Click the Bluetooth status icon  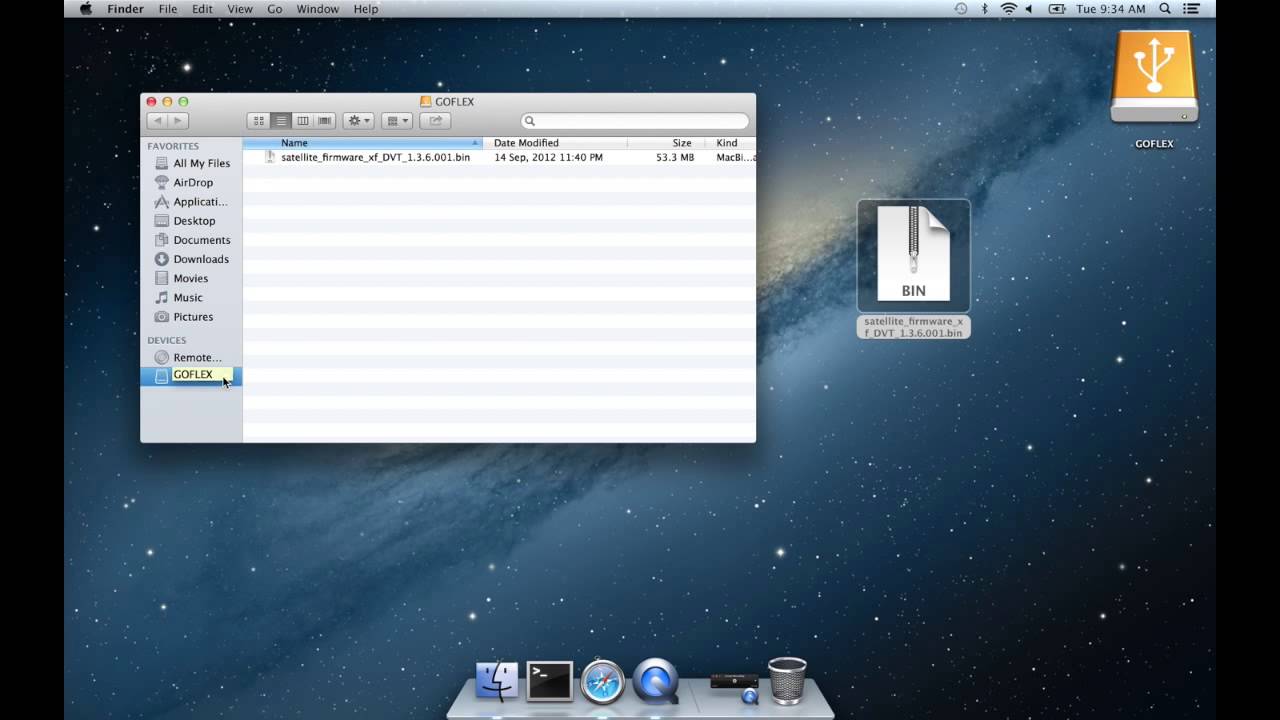984,9
